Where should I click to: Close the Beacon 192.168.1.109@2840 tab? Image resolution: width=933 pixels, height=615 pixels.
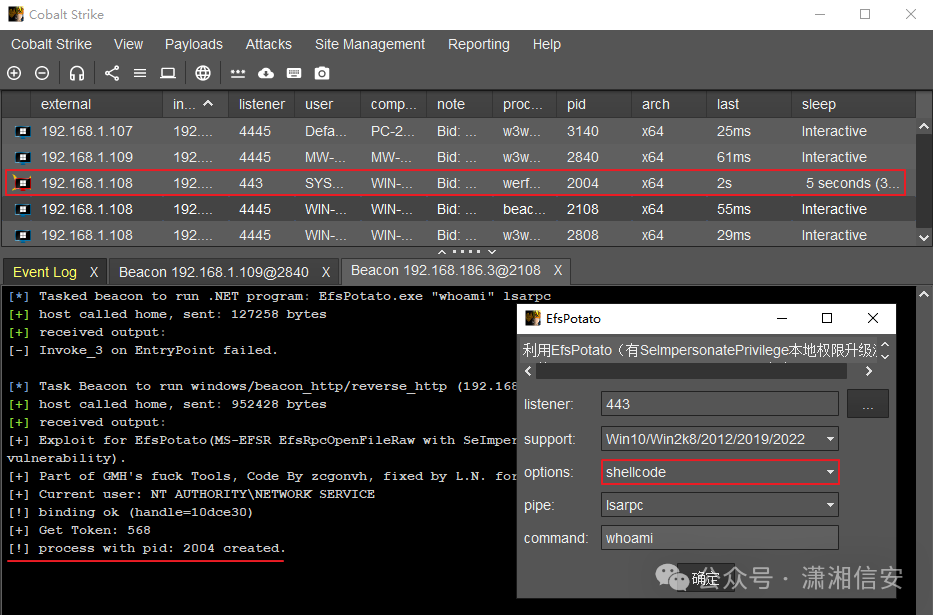tap(325, 272)
